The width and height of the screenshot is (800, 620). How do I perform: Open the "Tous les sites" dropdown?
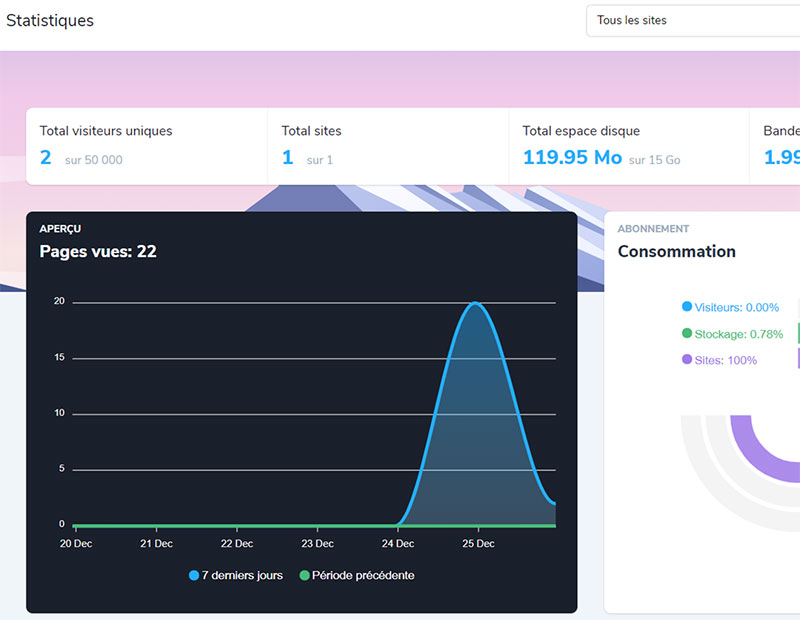click(x=692, y=20)
